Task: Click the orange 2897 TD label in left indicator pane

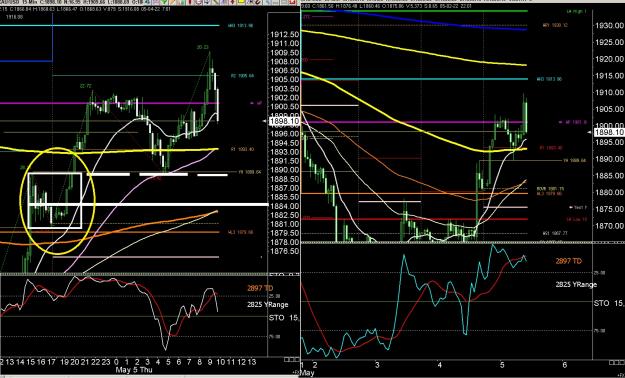Action: [260, 288]
